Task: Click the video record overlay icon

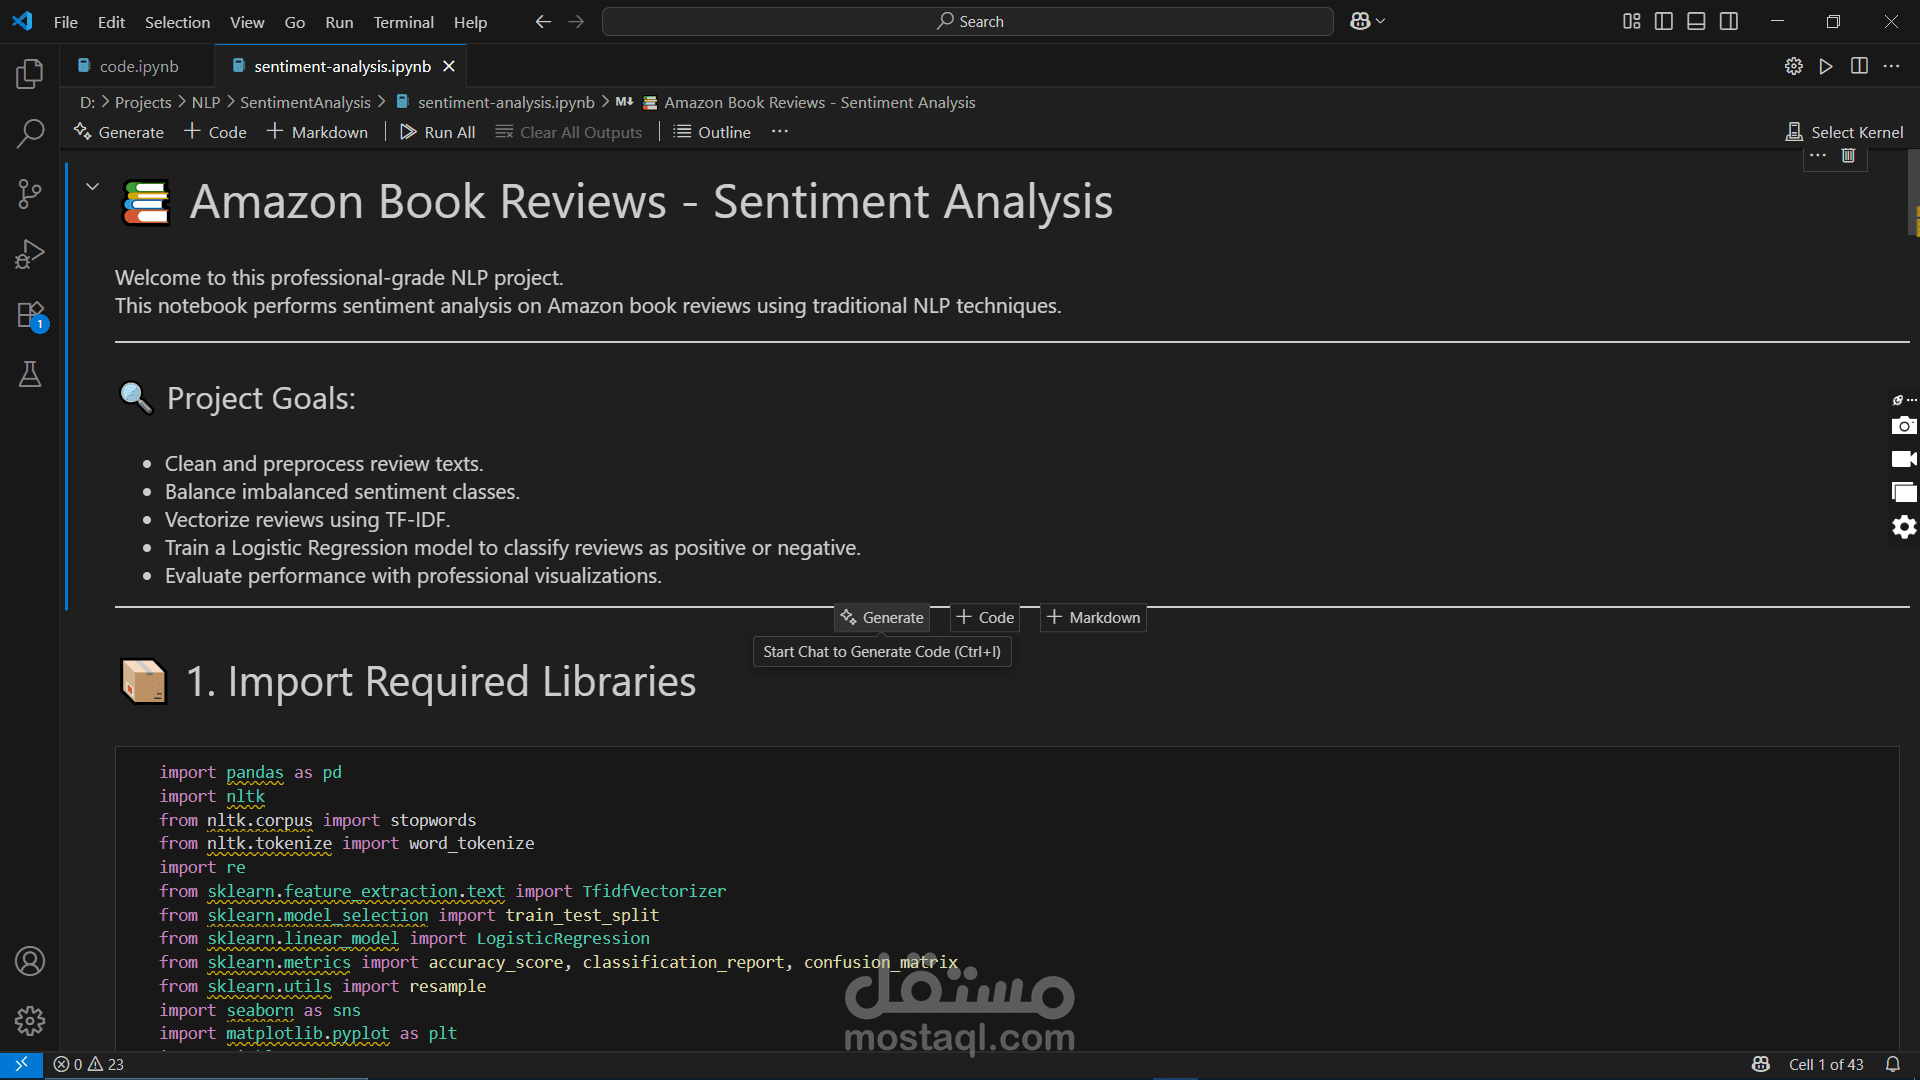Action: click(x=1904, y=459)
